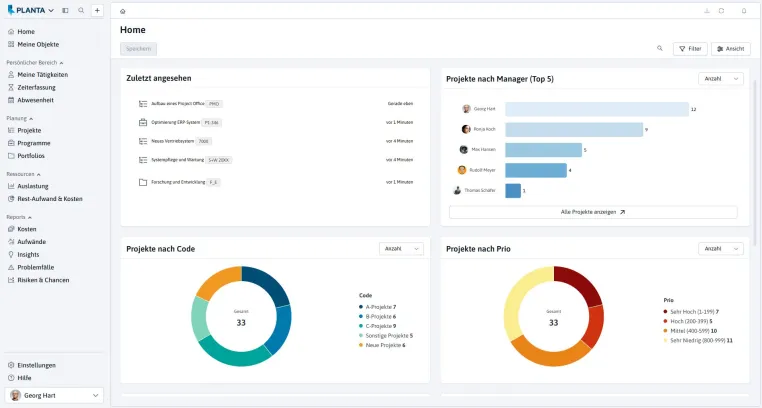Click the Abwesenheit calendar icon
This screenshot has width=762, height=408.
click(x=11, y=100)
